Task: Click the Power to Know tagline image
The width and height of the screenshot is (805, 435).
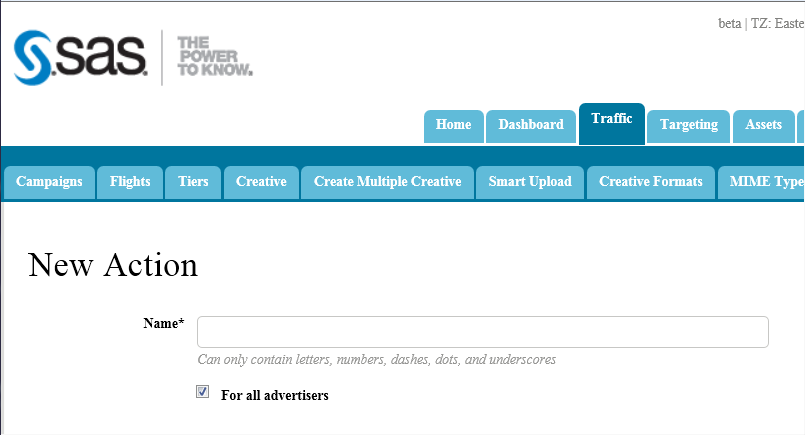Action: point(214,57)
